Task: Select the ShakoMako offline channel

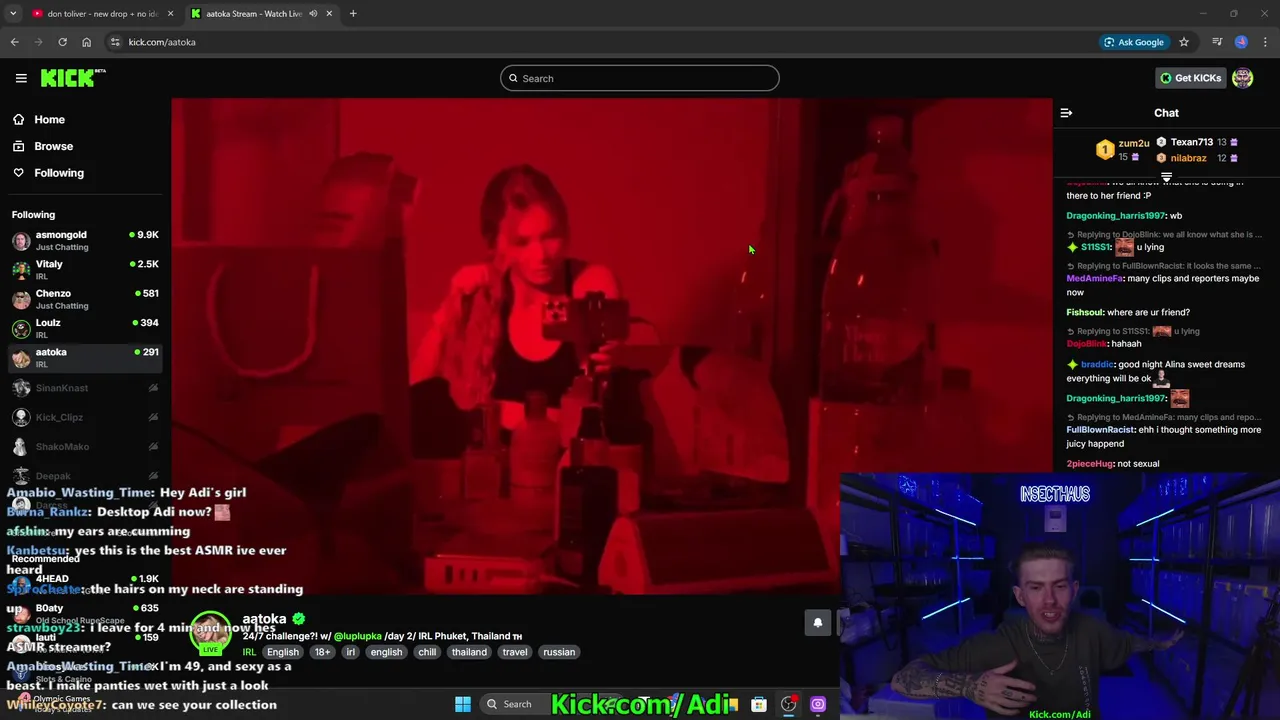Action: click(85, 447)
